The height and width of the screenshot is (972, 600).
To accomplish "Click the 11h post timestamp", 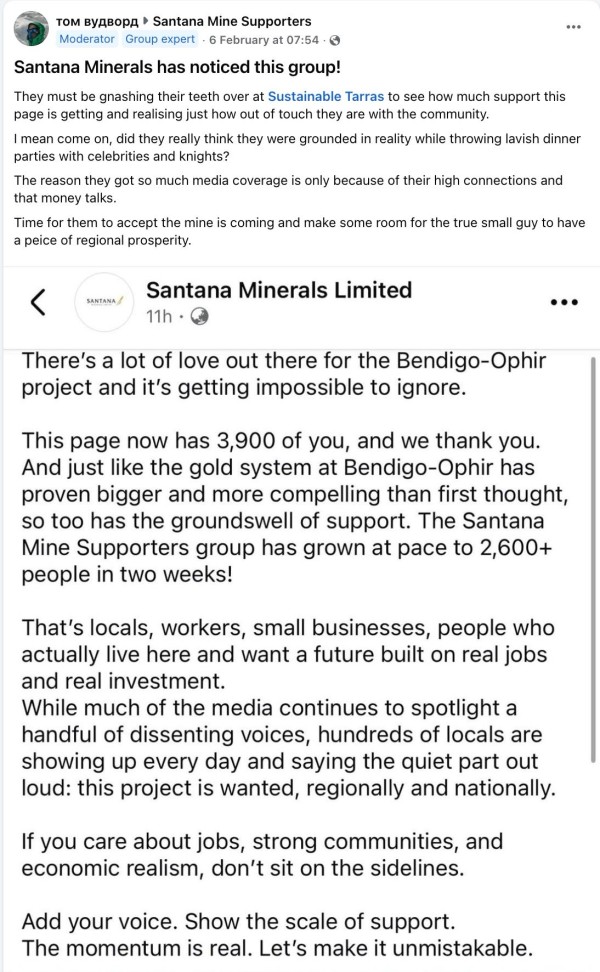I will point(159,317).
